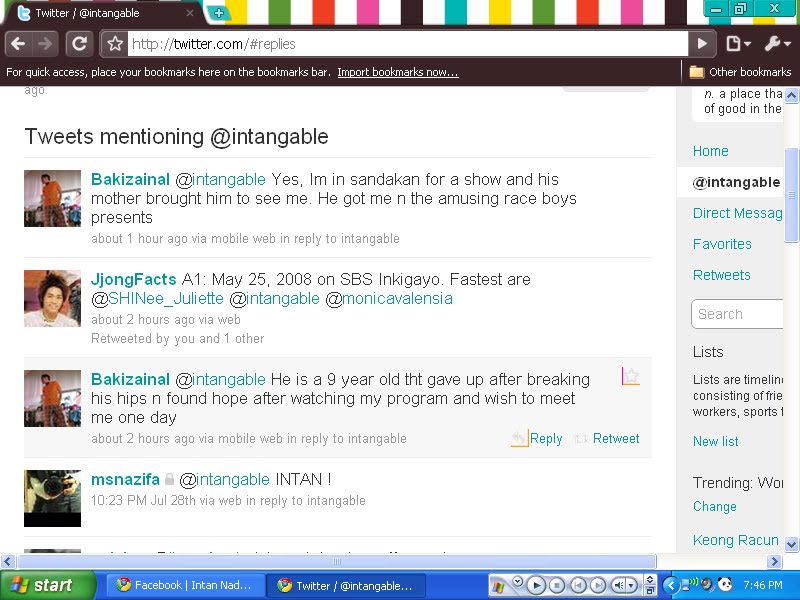The image size is (800, 600).
Task: Mute audio on the Media Player toolbar
Action: click(618, 586)
